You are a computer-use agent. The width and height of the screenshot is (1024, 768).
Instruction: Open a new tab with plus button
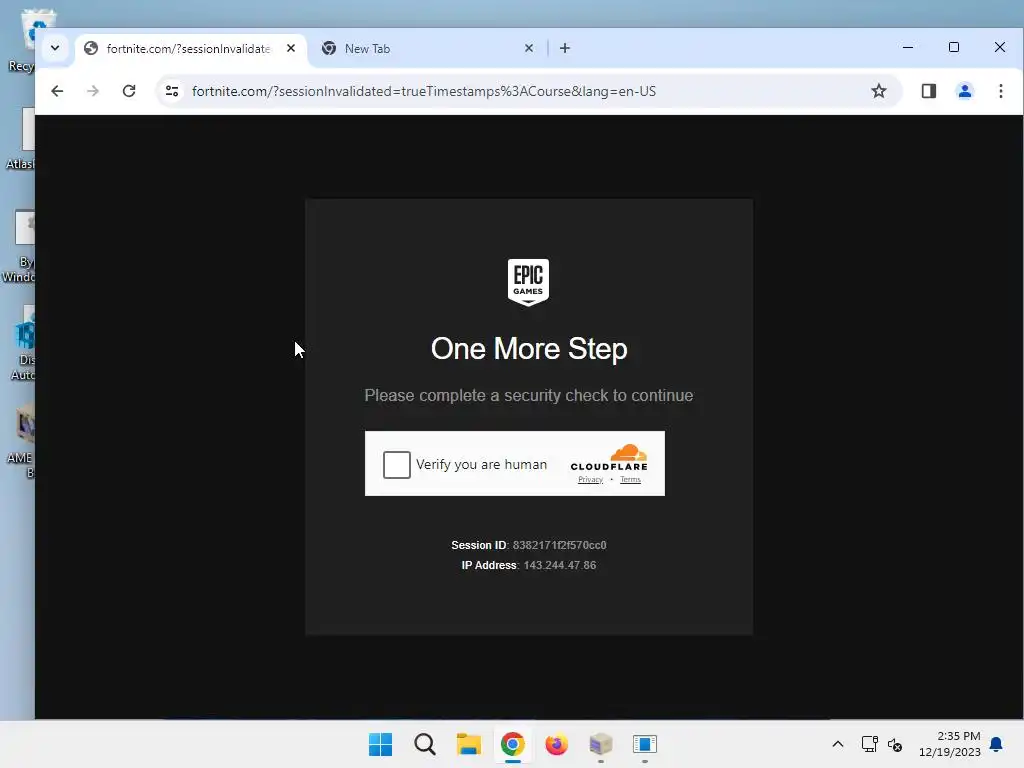click(565, 48)
